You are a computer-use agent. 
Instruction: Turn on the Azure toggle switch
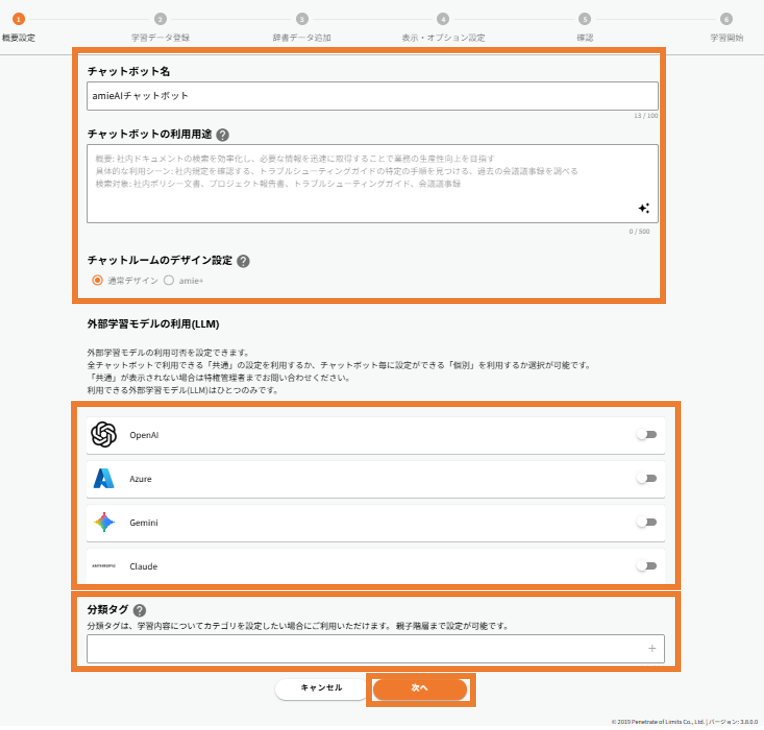pos(646,479)
